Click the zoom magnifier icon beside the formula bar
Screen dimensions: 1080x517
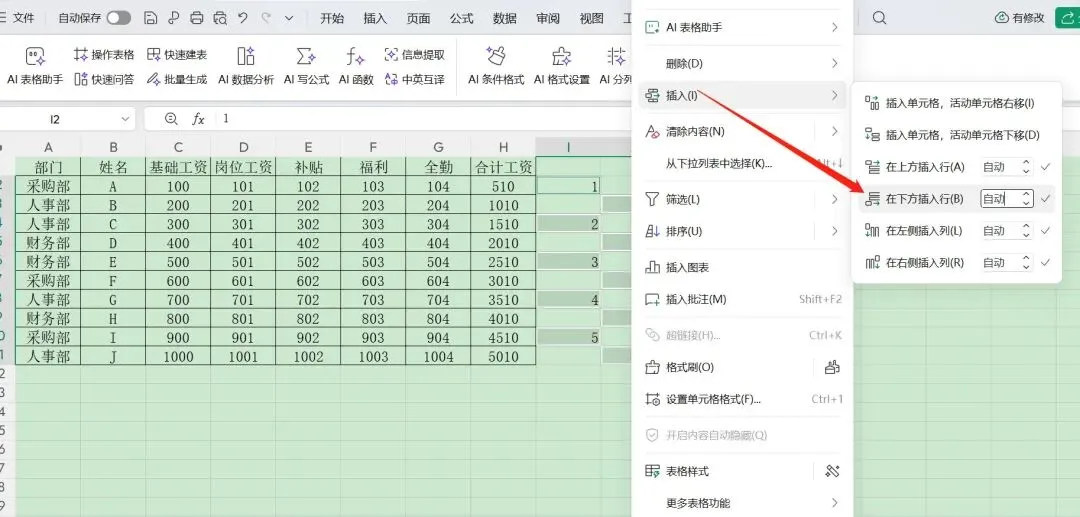(172, 119)
